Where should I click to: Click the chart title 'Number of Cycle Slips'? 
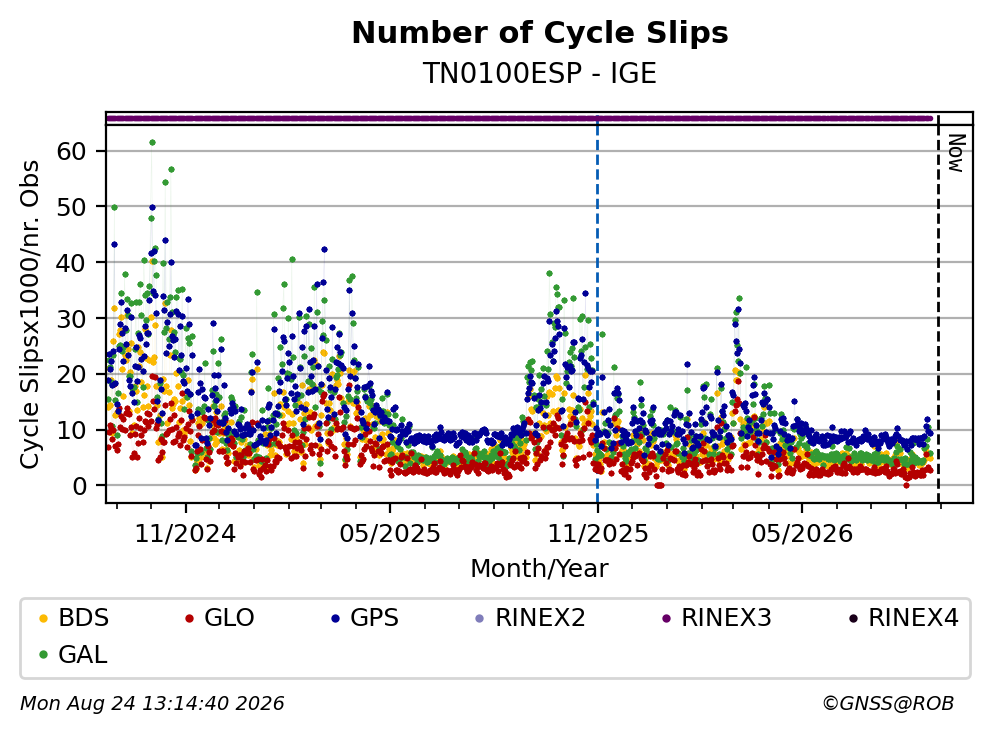click(x=540, y=33)
